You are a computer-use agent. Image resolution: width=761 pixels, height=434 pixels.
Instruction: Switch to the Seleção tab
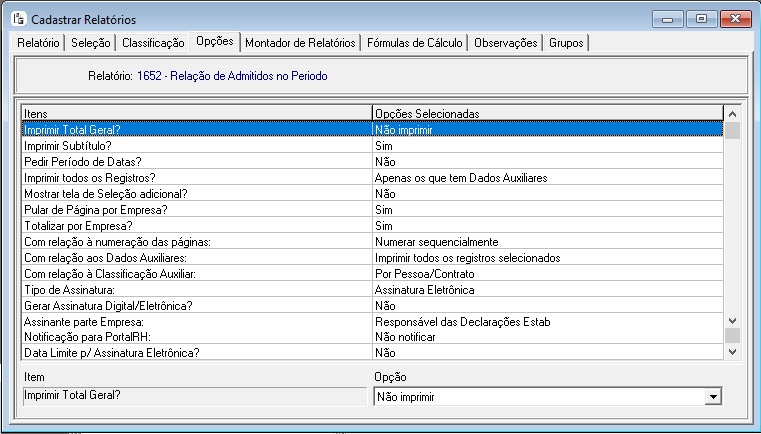click(92, 43)
